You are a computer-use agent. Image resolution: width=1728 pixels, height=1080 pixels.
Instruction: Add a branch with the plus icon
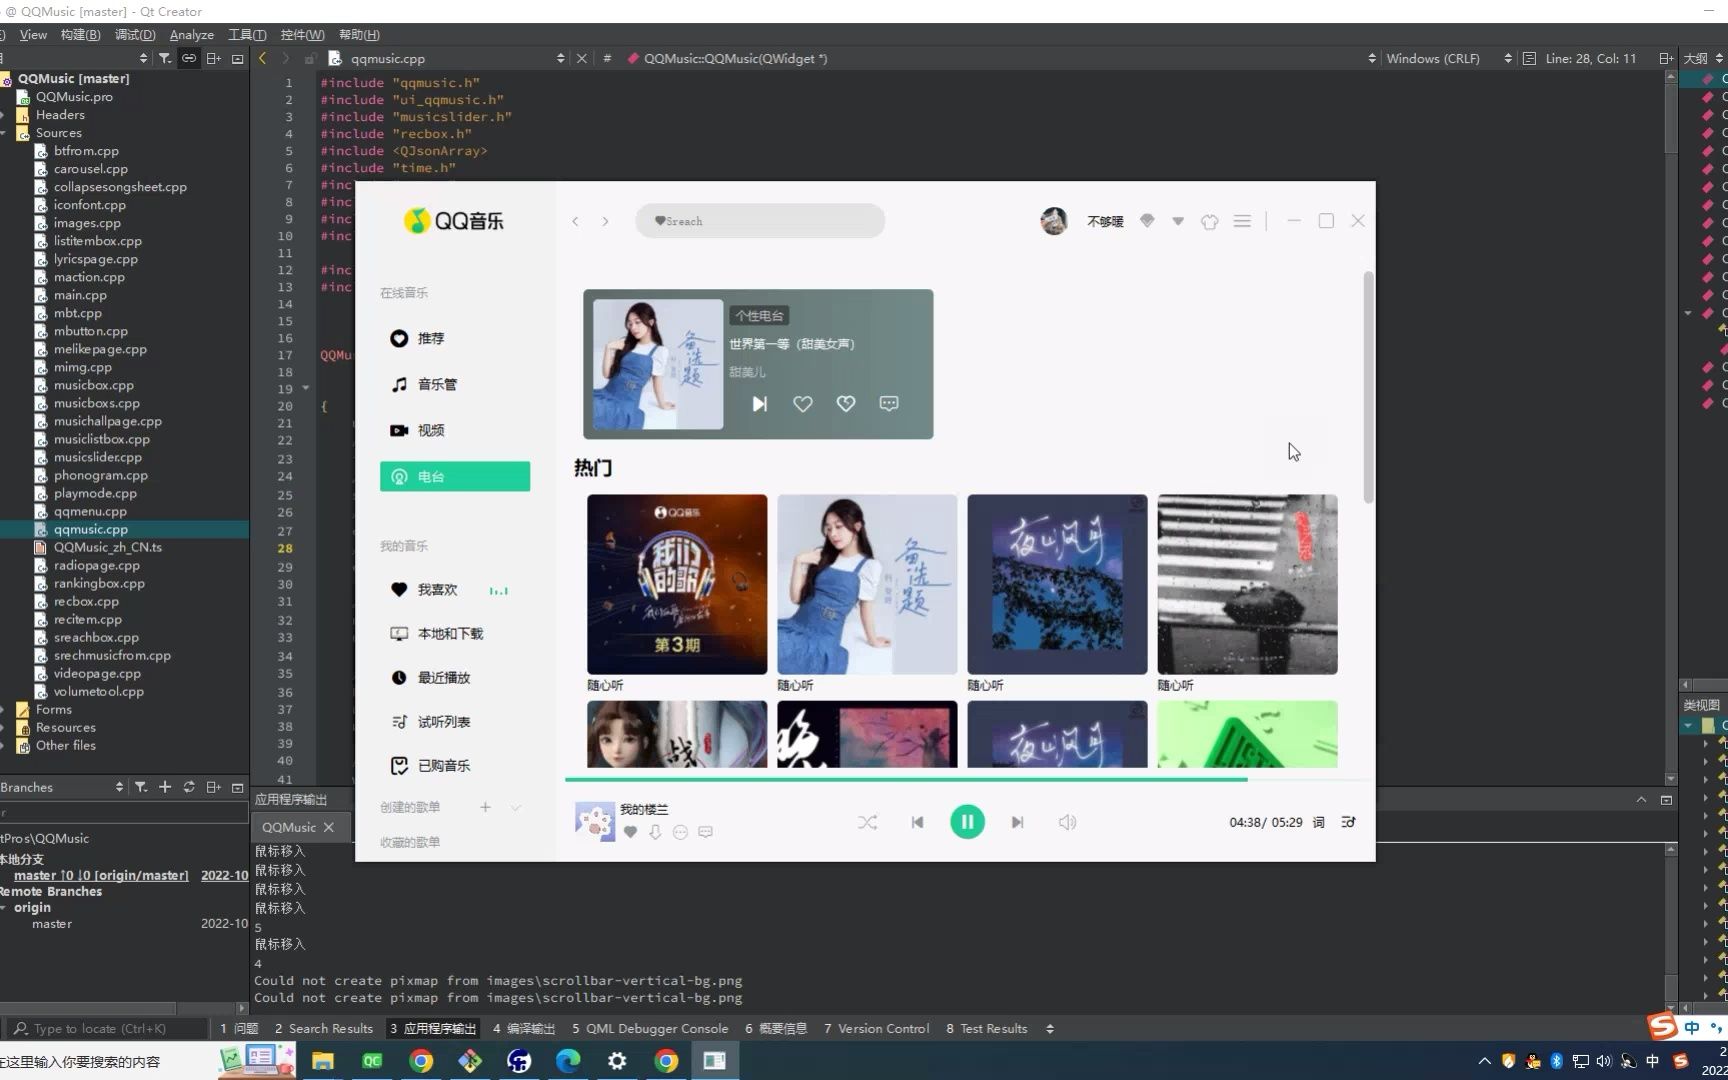click(x=165, y=787)
